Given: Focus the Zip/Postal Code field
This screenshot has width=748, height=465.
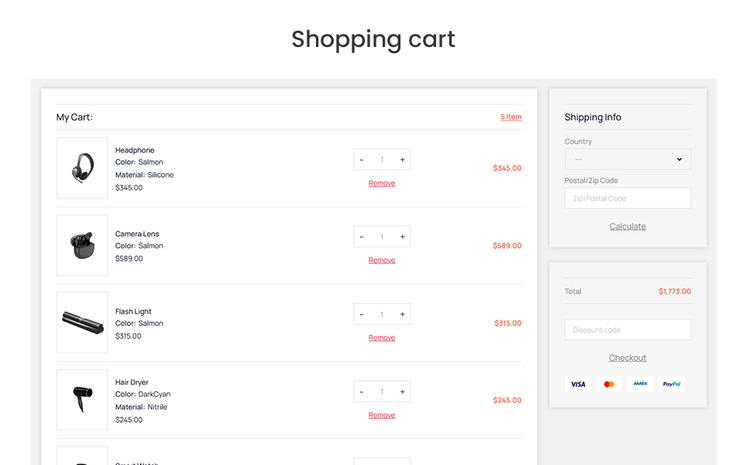Looking at the screenshot, I should pos(628,198).
